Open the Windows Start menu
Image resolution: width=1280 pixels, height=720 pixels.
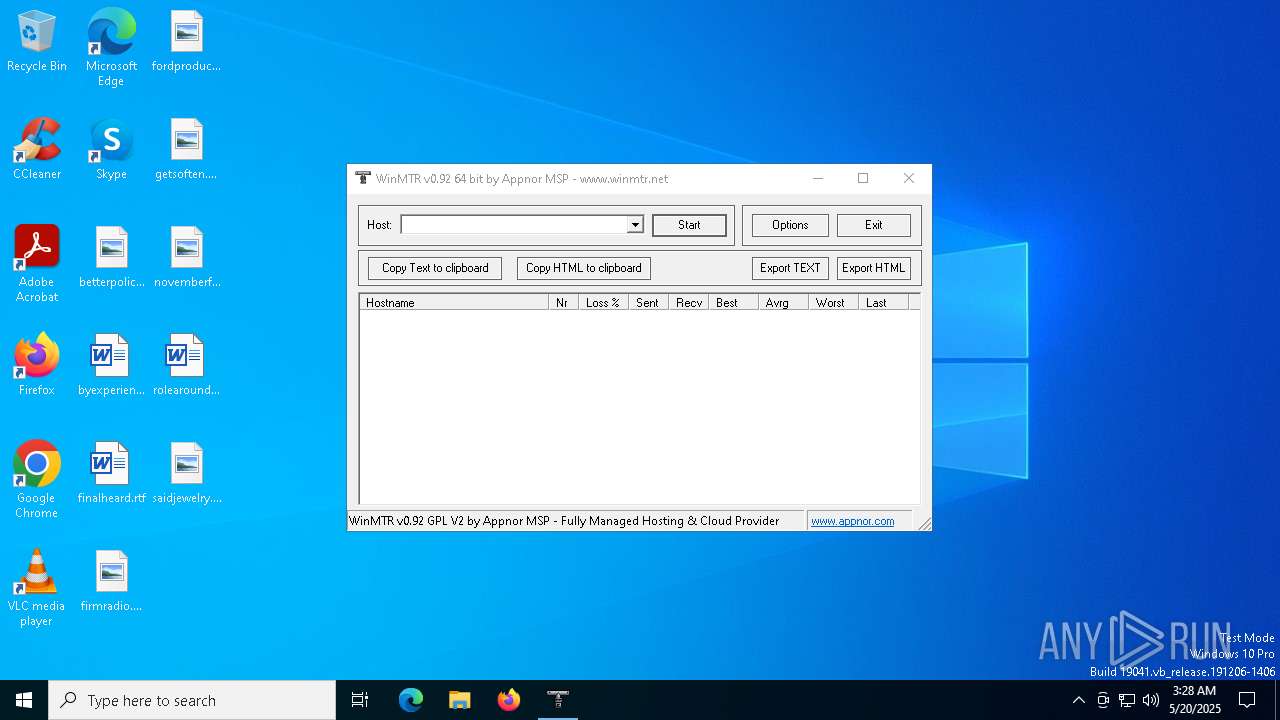pyautogui.click(x=24, y=700)
